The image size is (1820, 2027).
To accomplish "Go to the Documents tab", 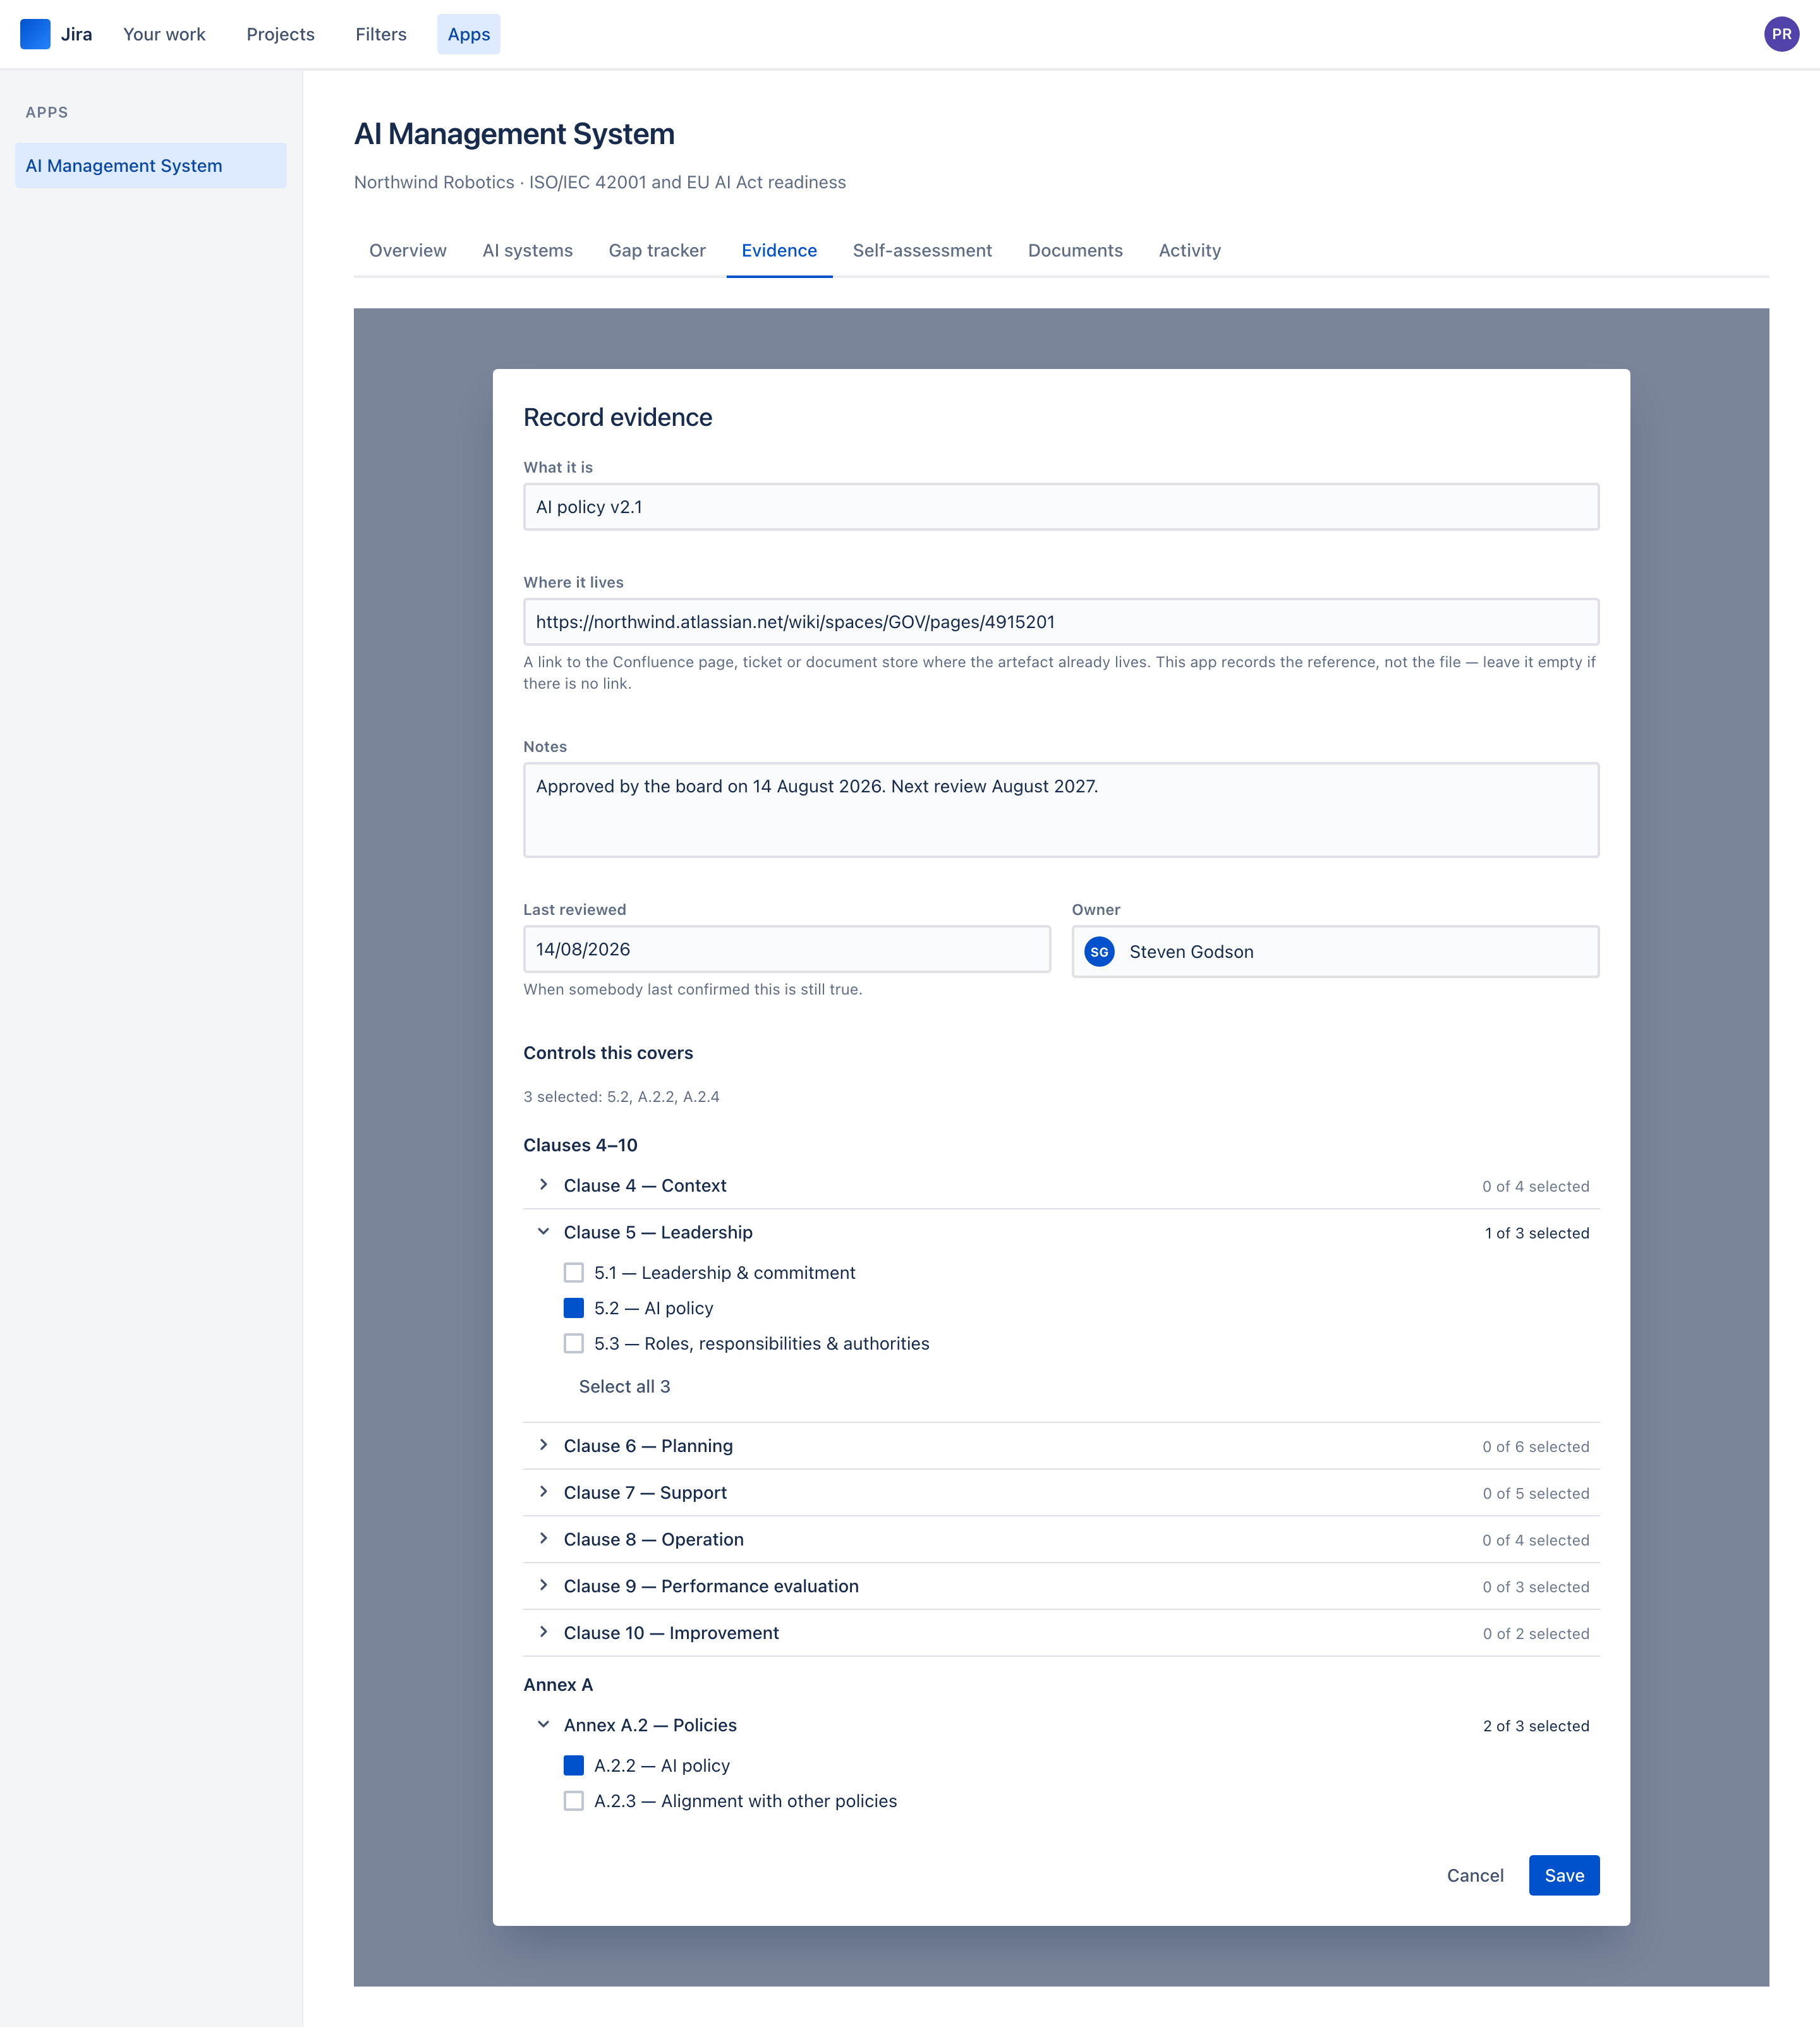I will pyautogui.click(x=1075, y=250).
